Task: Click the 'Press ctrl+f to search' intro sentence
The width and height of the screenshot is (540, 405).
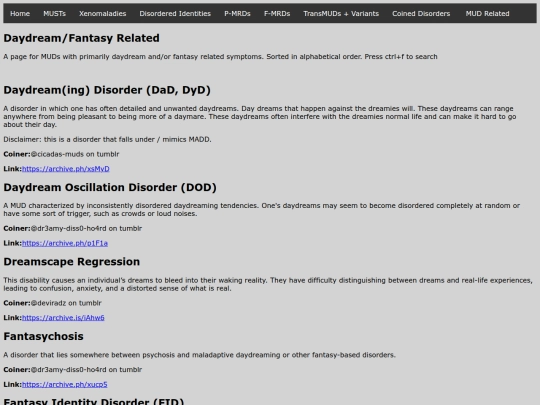Action: pos(401,56)
